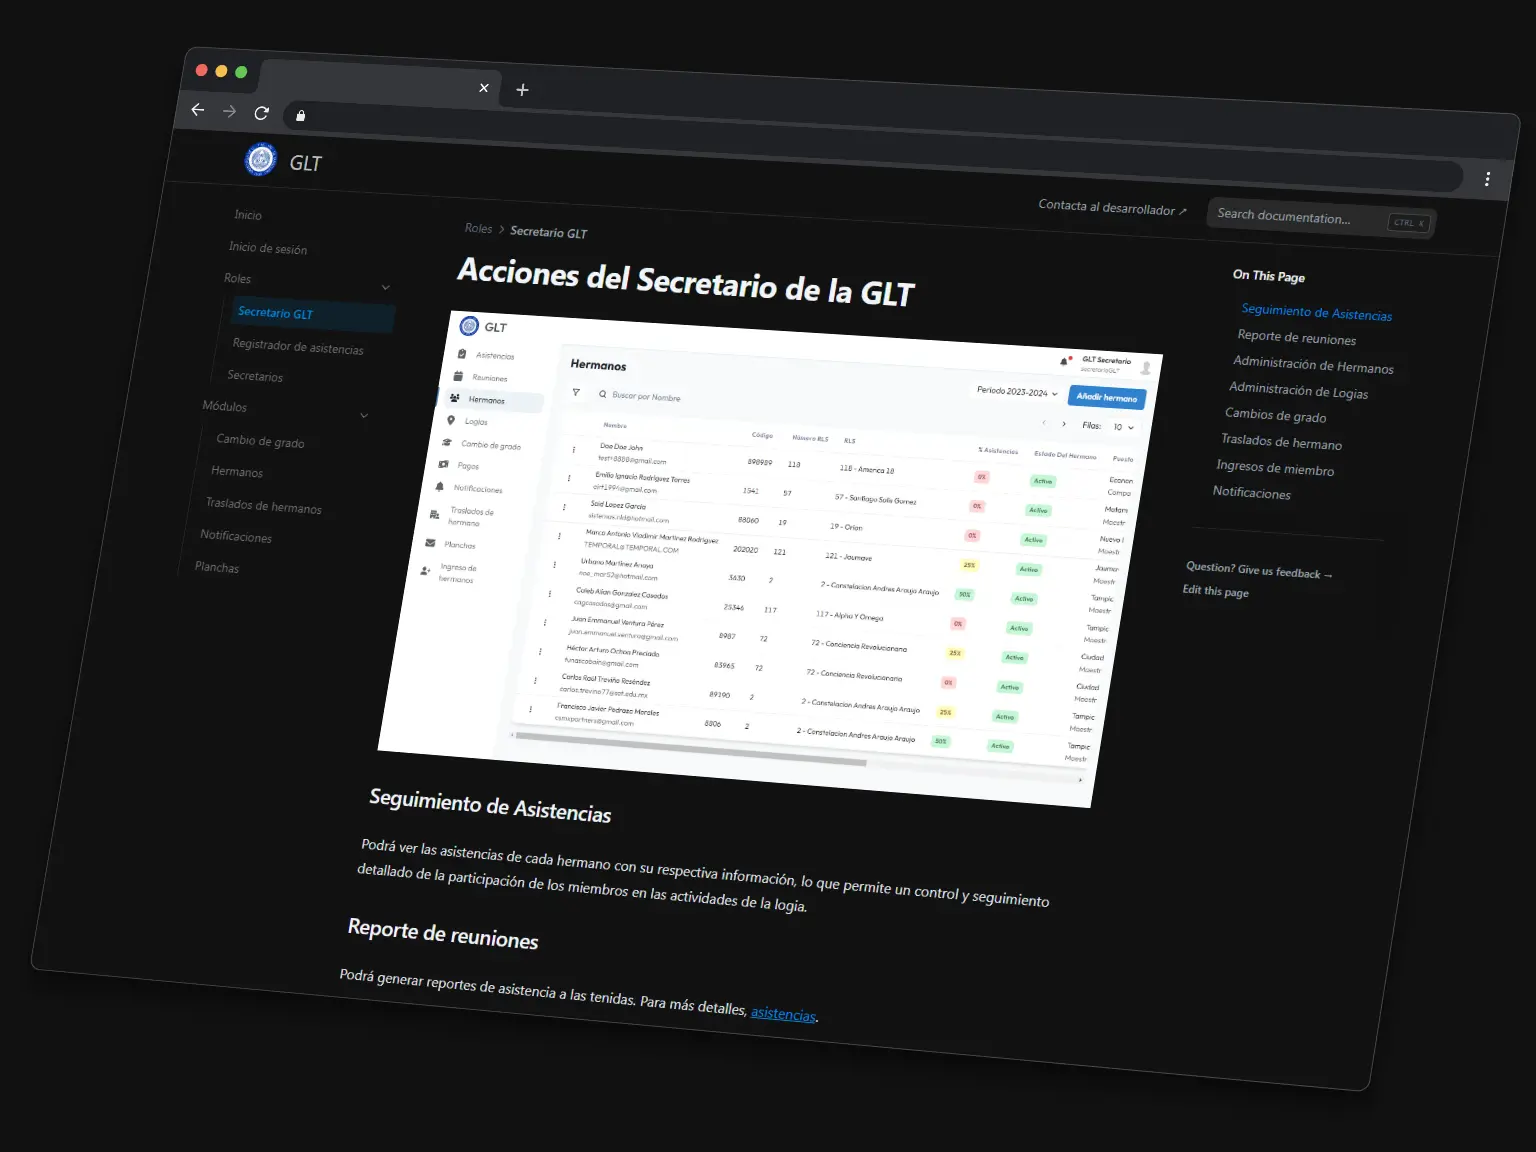Click the browser forward arrow
1536x1152 pixels.
(230, 112)
